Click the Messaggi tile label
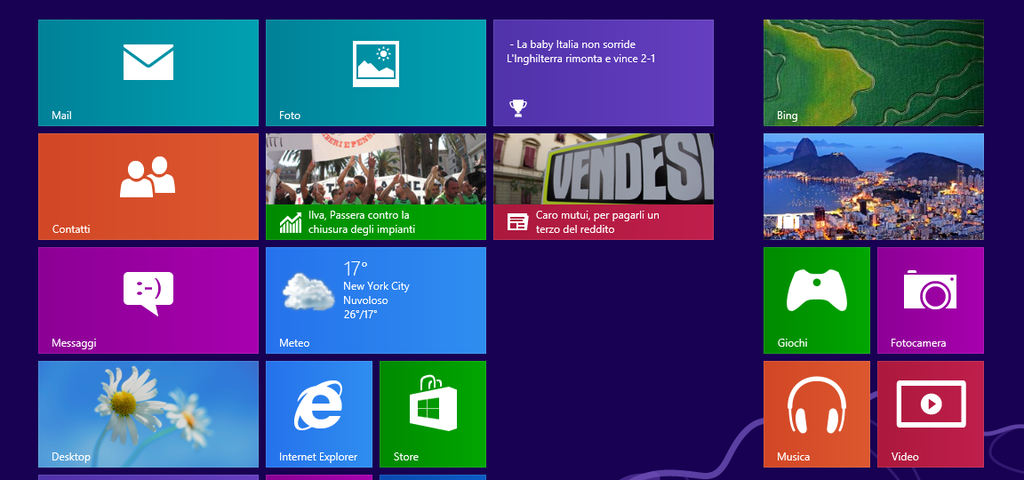 (74, 343)
